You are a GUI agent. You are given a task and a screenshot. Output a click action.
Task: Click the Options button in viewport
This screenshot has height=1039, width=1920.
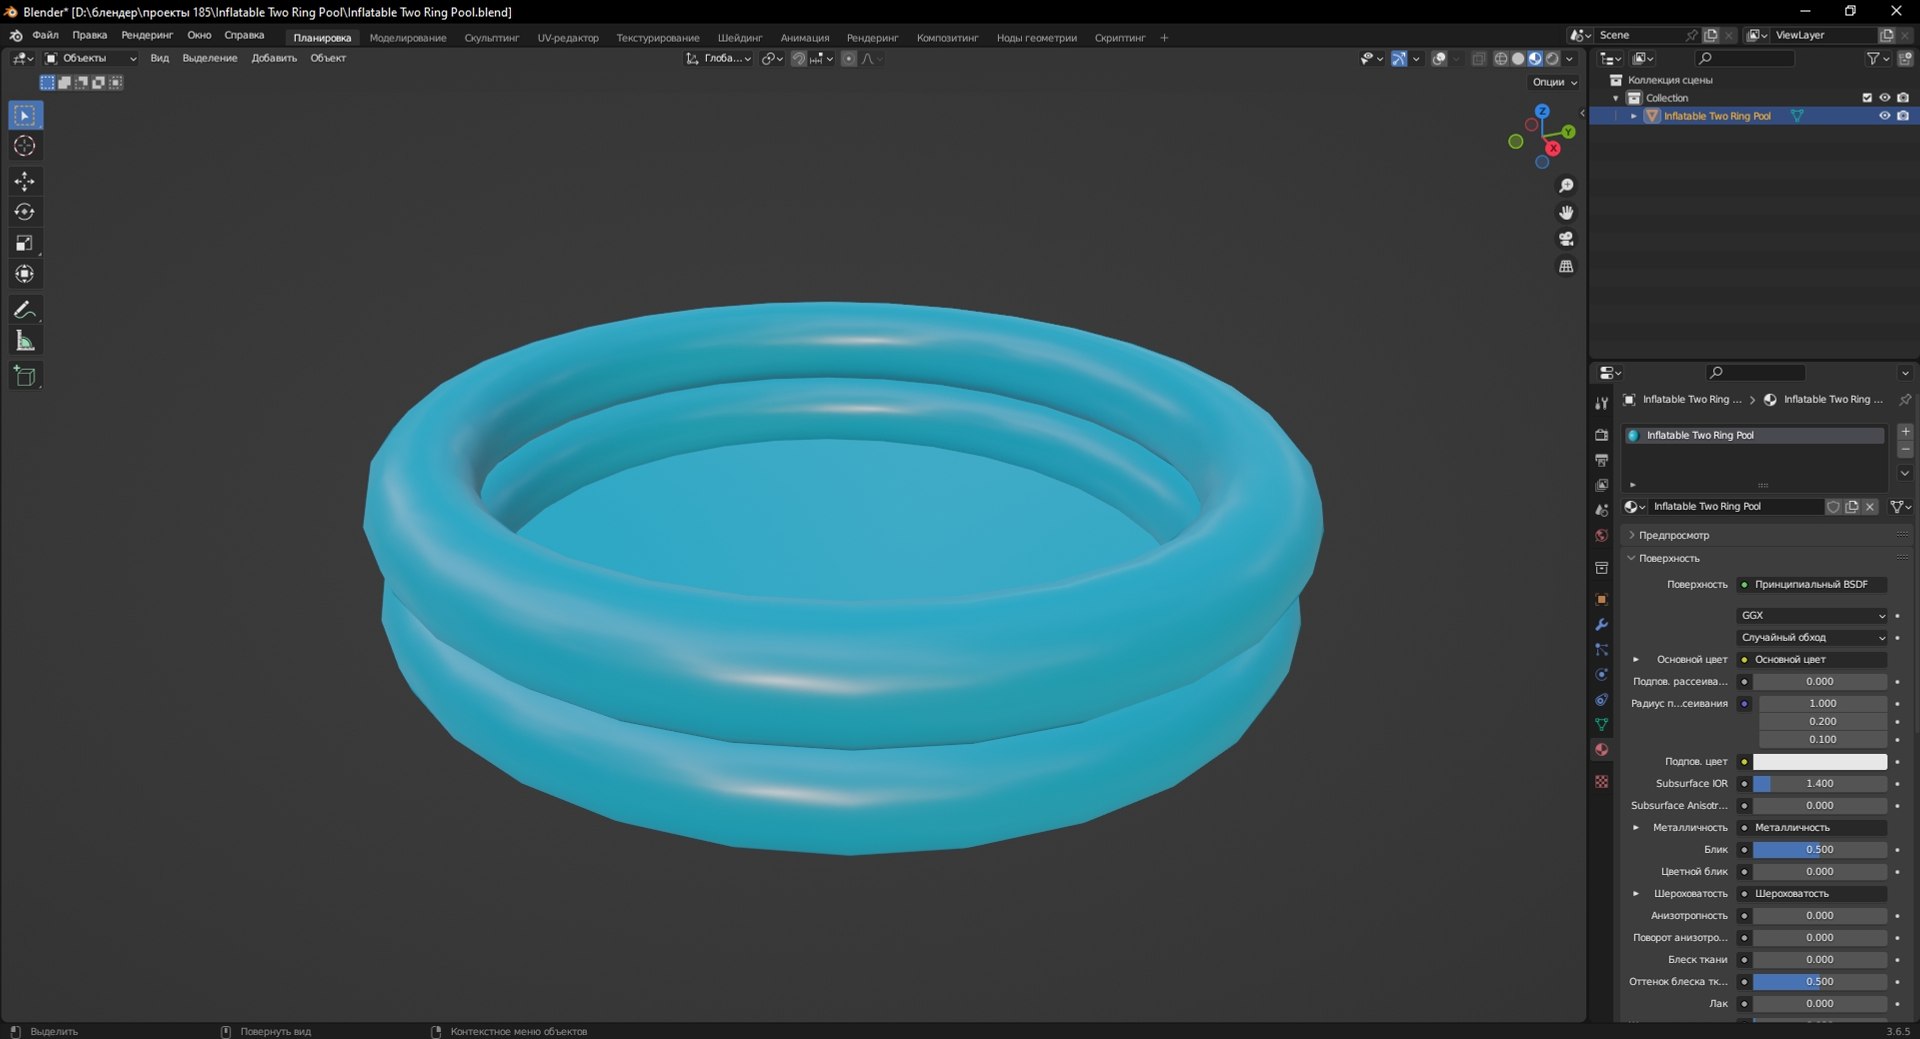click(x=1554, y=82)
